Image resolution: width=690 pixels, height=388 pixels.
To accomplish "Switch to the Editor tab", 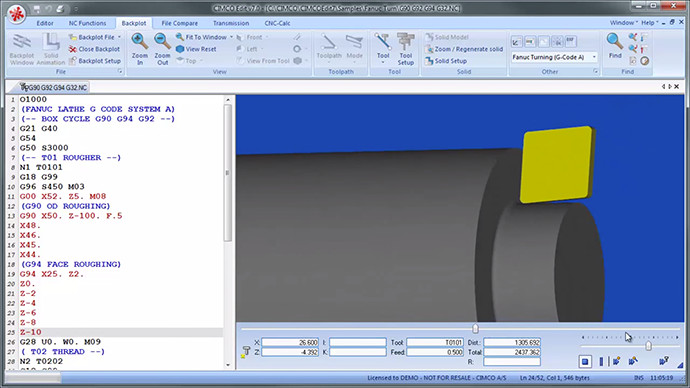I will point(45,23).
